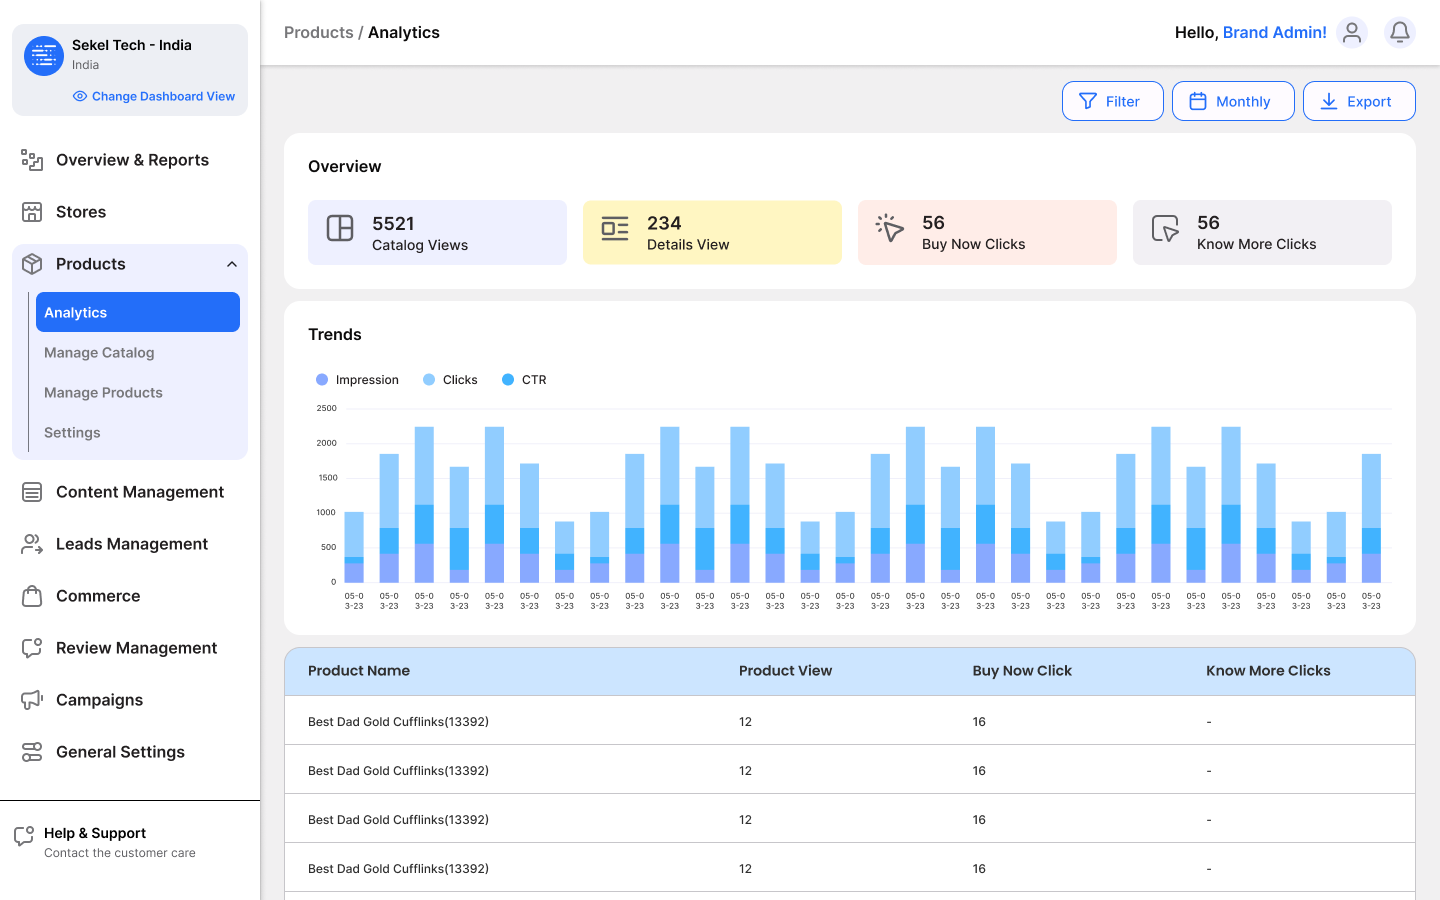Click the Stores sidebar icon
Viewport: 1440px width, 900px height.
tap(32, 212)
